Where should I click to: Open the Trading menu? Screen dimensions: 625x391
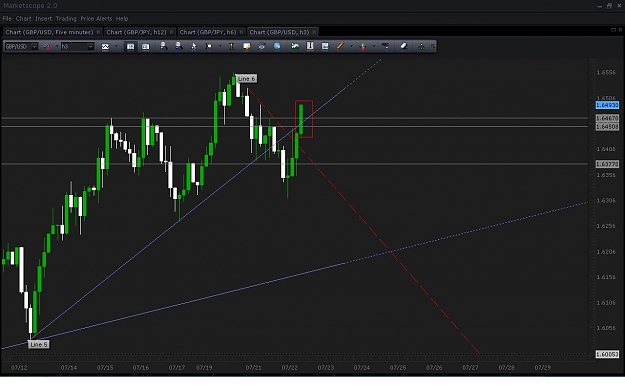[x=66, y=19]
